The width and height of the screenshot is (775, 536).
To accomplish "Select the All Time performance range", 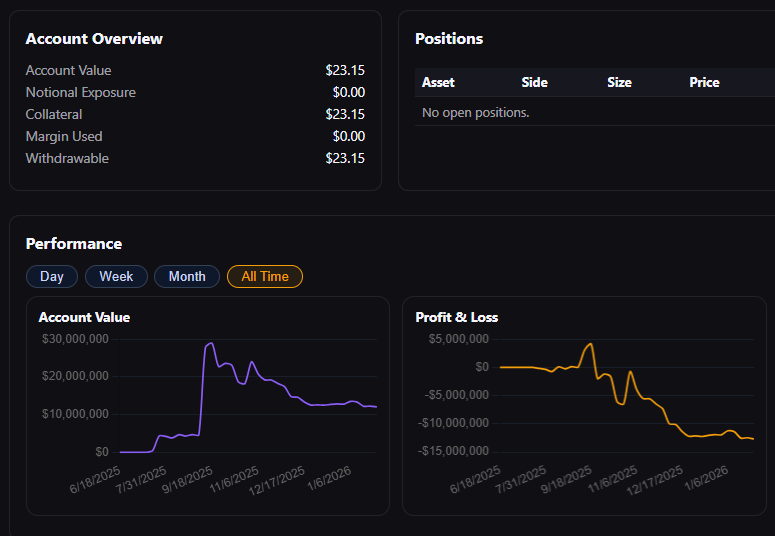I will coord(265,276).
